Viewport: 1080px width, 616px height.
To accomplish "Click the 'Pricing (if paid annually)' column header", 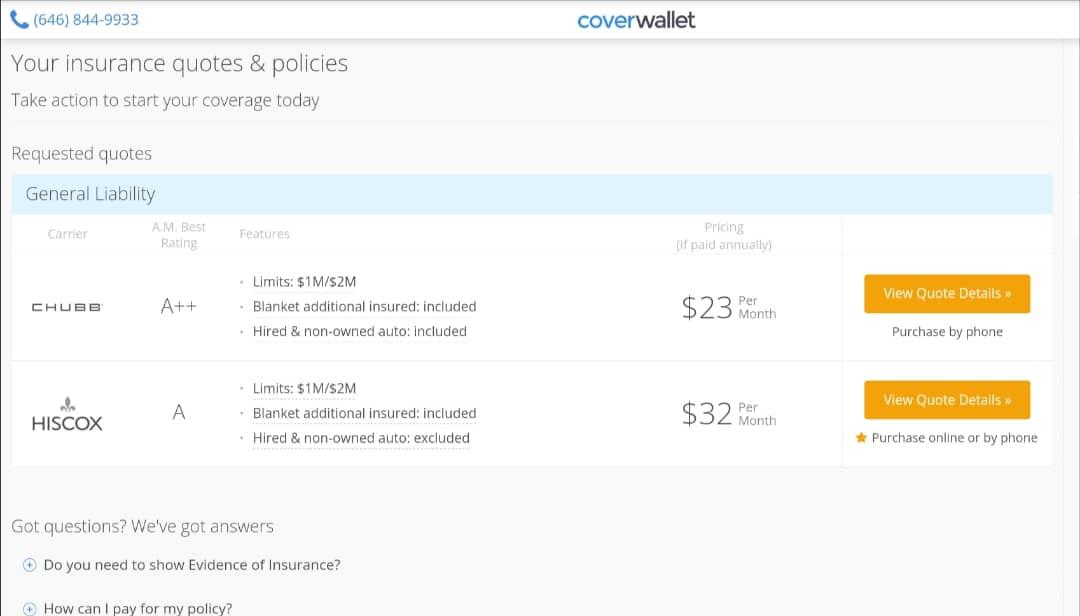I will [x=724, y=236].
